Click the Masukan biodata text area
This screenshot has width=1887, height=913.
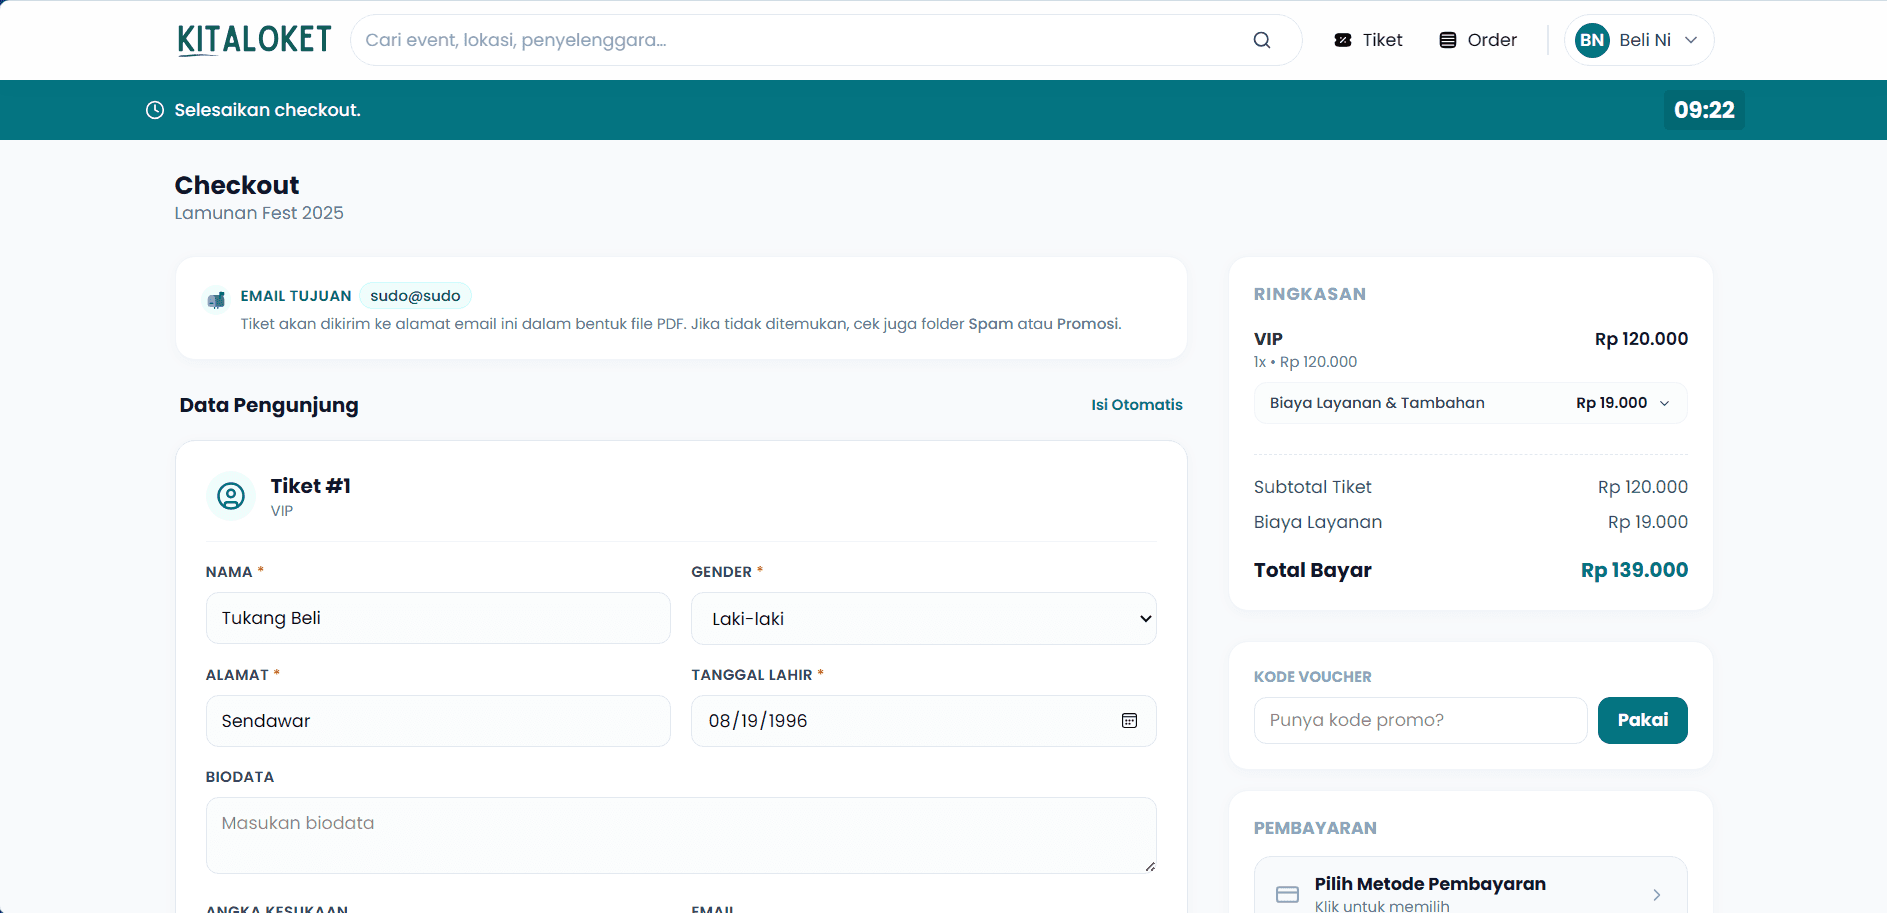(681, 835)
